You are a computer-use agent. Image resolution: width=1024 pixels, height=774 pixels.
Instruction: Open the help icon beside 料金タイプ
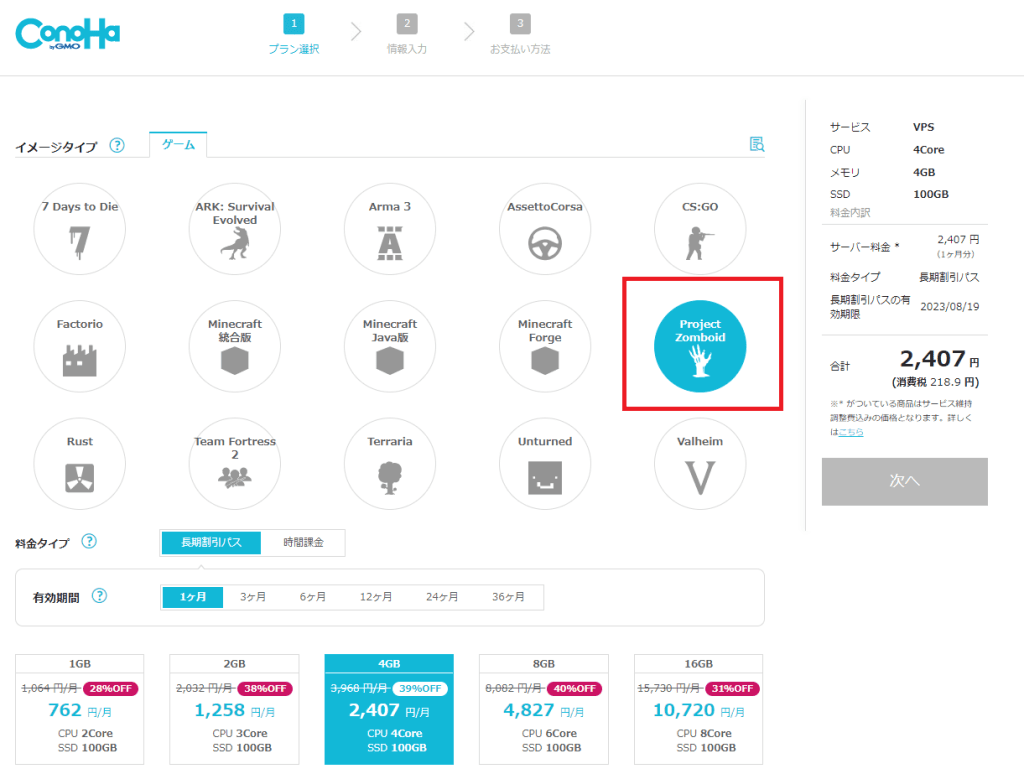coord(89,541)
